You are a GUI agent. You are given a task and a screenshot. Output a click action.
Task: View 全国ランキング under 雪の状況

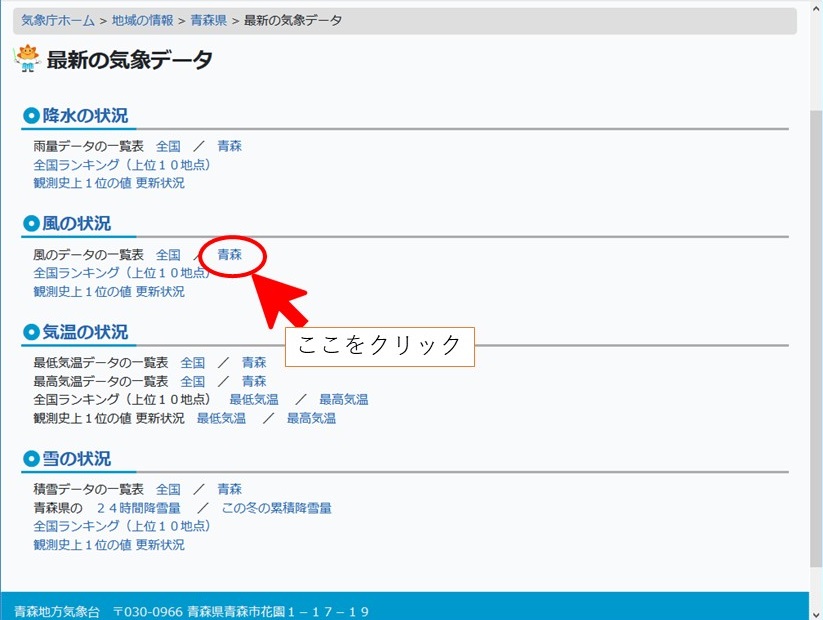pos(122,526)
